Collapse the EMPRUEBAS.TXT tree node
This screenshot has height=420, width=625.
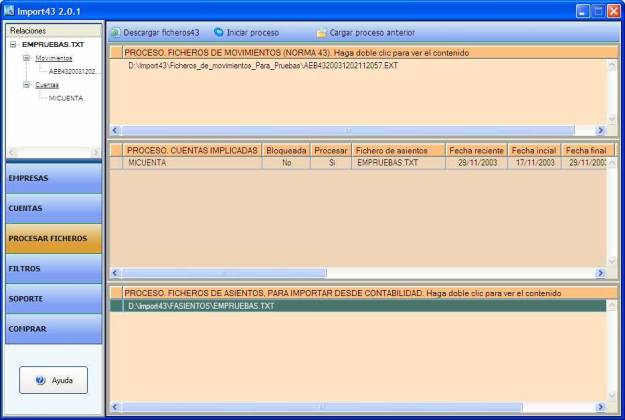[12, 45]
